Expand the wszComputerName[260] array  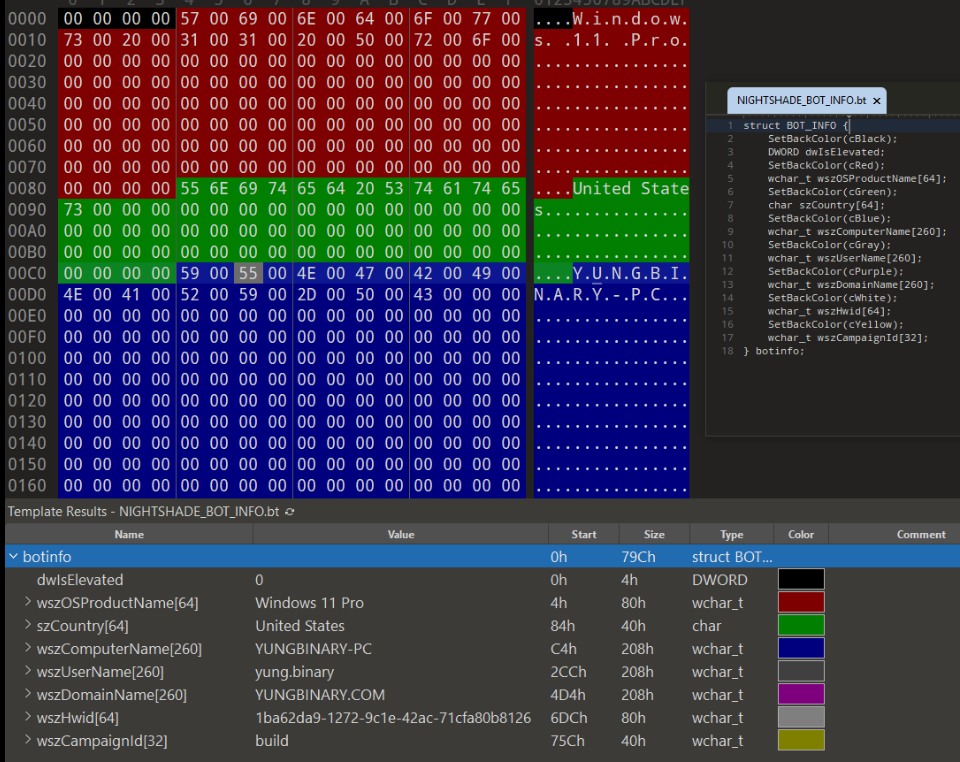coord(28,648)
